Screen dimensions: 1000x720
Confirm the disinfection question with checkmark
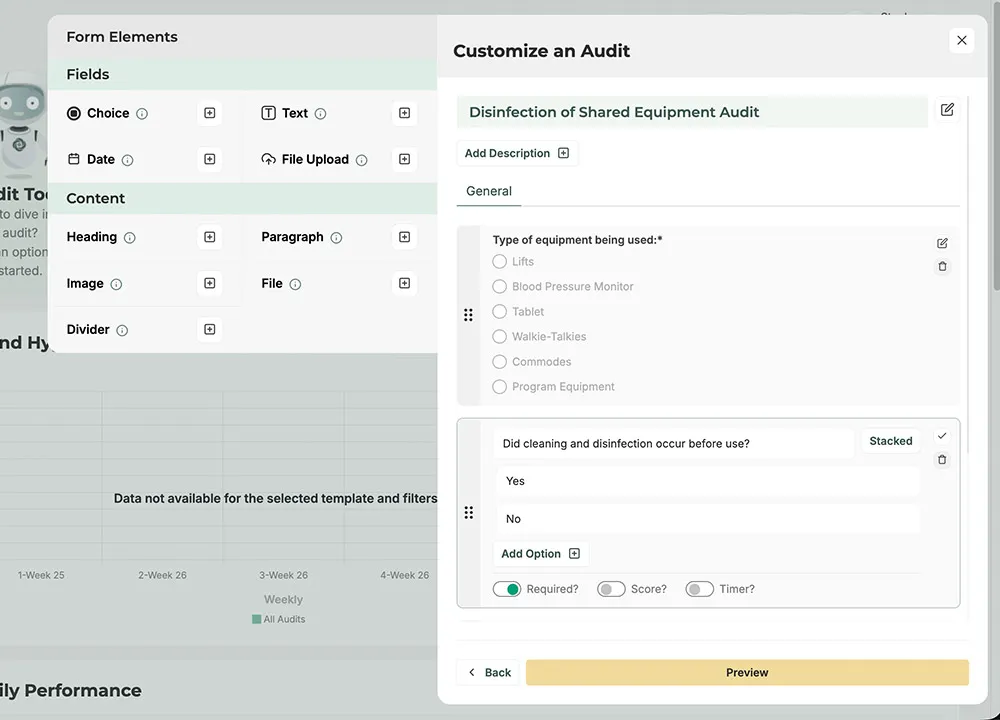coord(942,436)
